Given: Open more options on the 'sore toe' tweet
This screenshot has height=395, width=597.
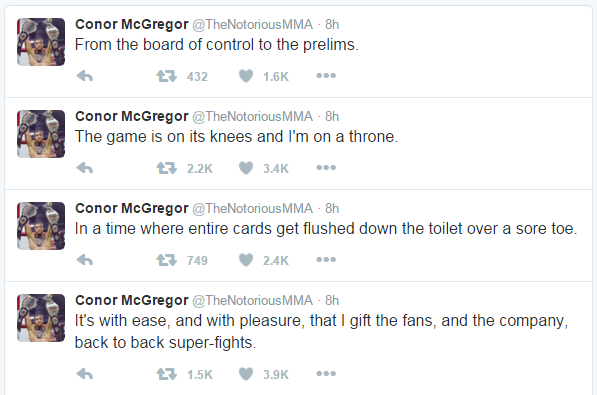Looking at the screenshot, I should pyautogui.click(x=326, y=260).
